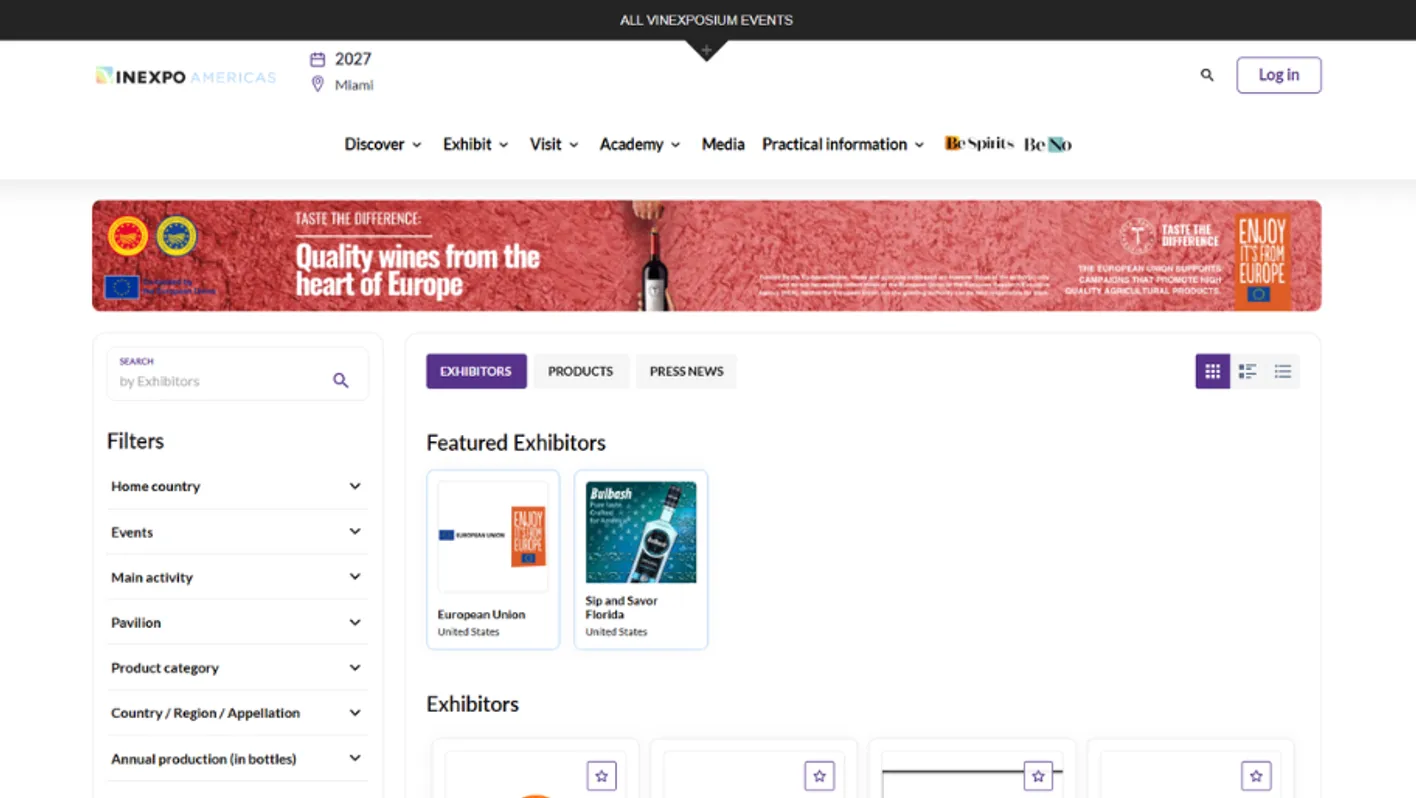Submit exhibitor search with the purple magnifier
Image resolution: width=1416 pixels, height=798 pixels.
(x=341, y=381)
